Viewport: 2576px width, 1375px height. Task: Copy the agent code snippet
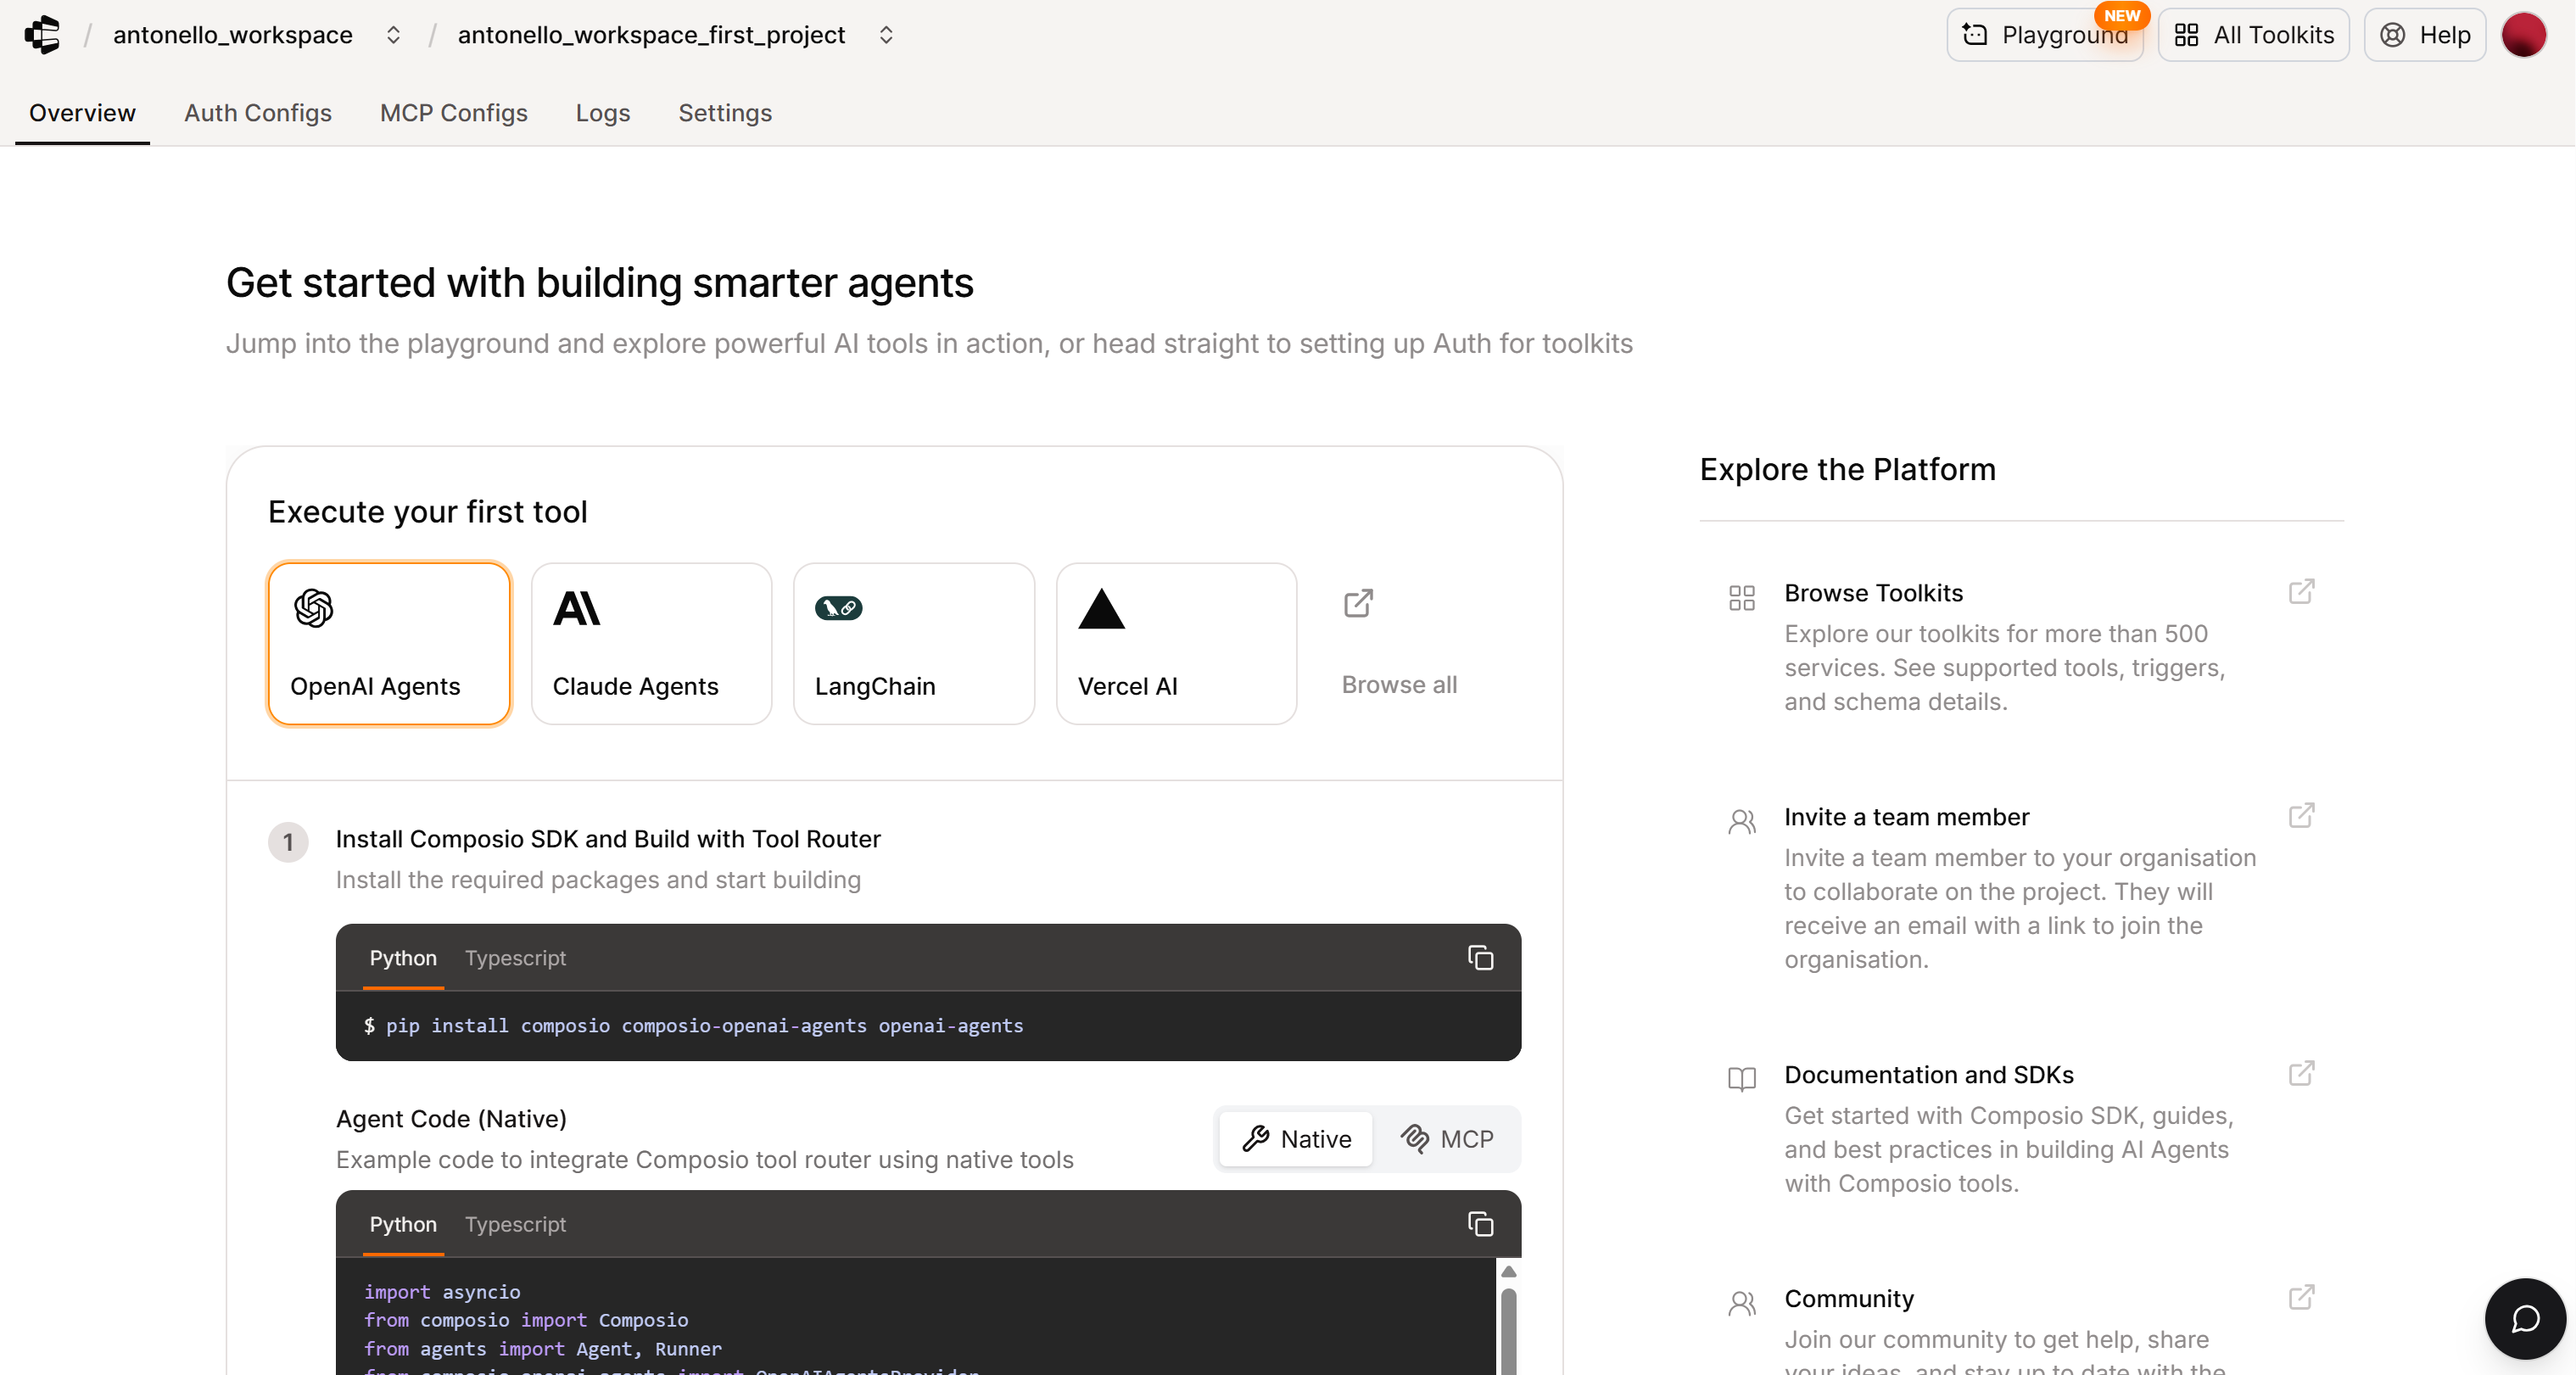click(1480, 1223)
